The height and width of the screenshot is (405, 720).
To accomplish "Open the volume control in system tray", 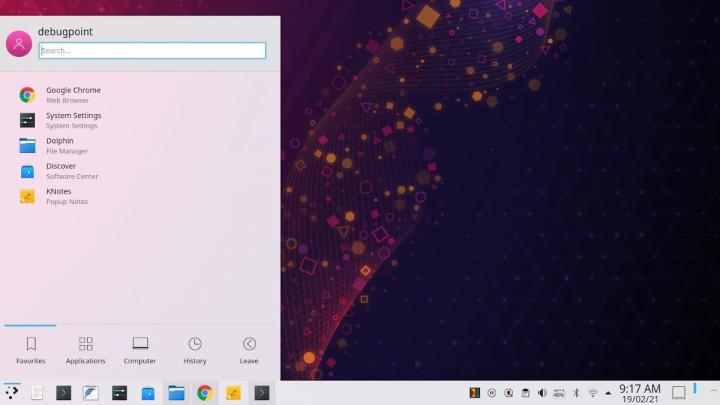I will tap(542, 393).
